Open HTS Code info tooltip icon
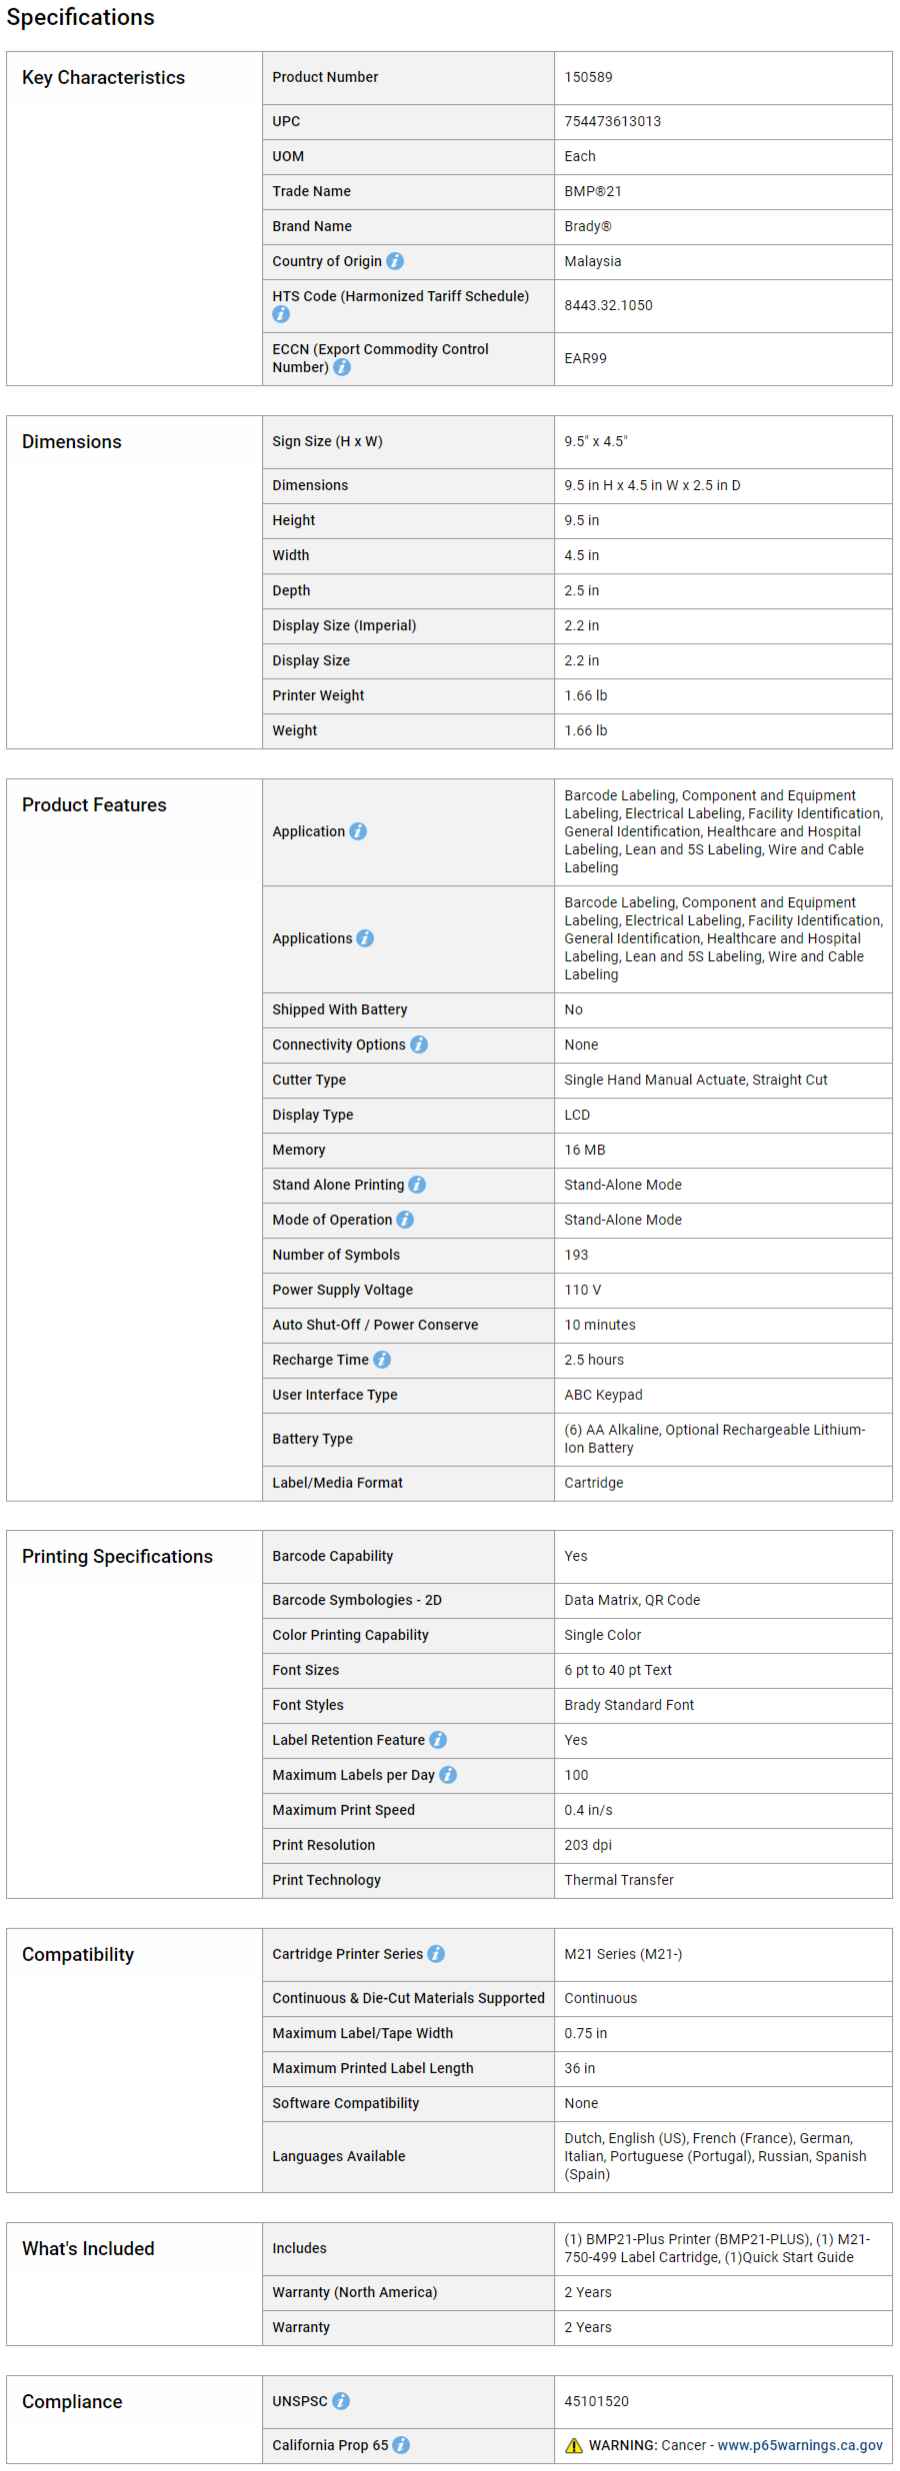 [x=281, y=314]
